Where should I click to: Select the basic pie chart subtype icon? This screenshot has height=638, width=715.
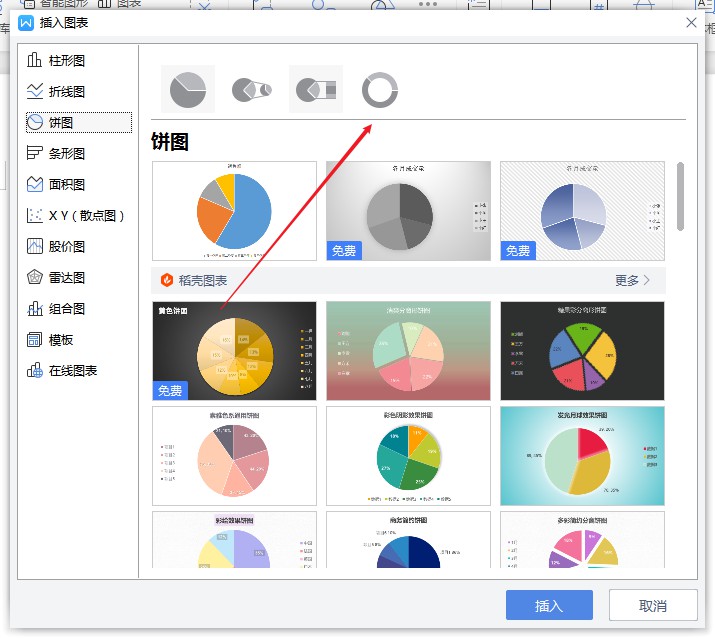[188, 90]
